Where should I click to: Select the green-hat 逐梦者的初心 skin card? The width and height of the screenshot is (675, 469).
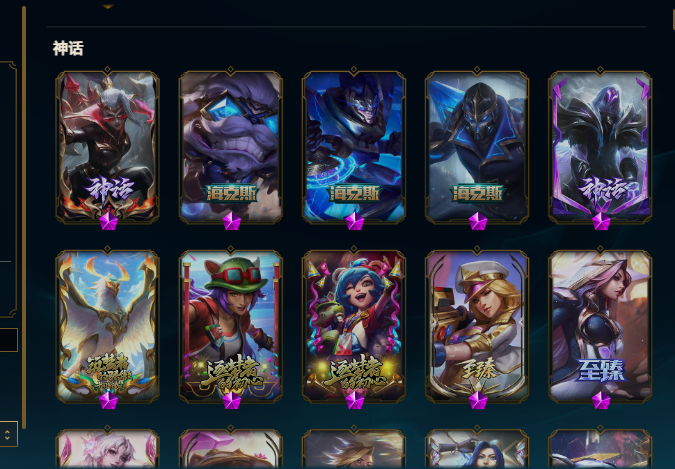click(x=231, y=326)
